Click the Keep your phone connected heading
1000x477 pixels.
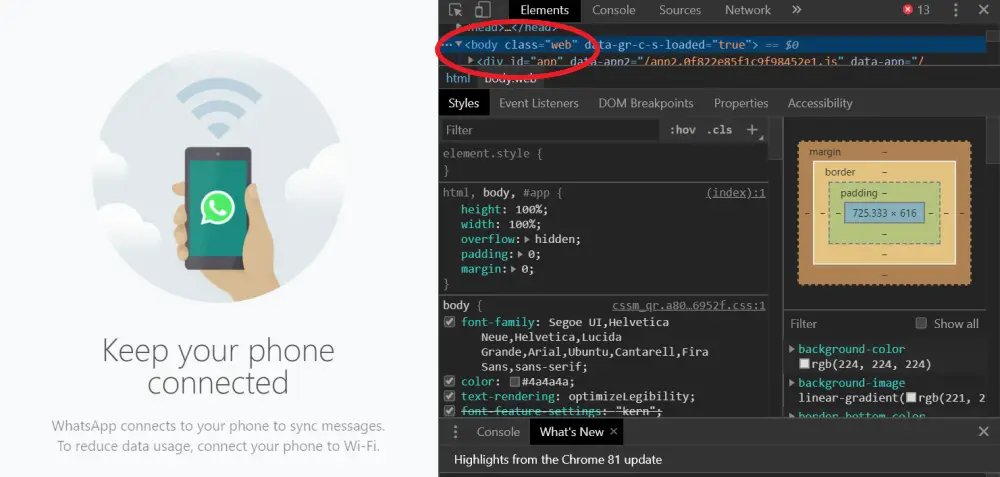pos(218,367)
